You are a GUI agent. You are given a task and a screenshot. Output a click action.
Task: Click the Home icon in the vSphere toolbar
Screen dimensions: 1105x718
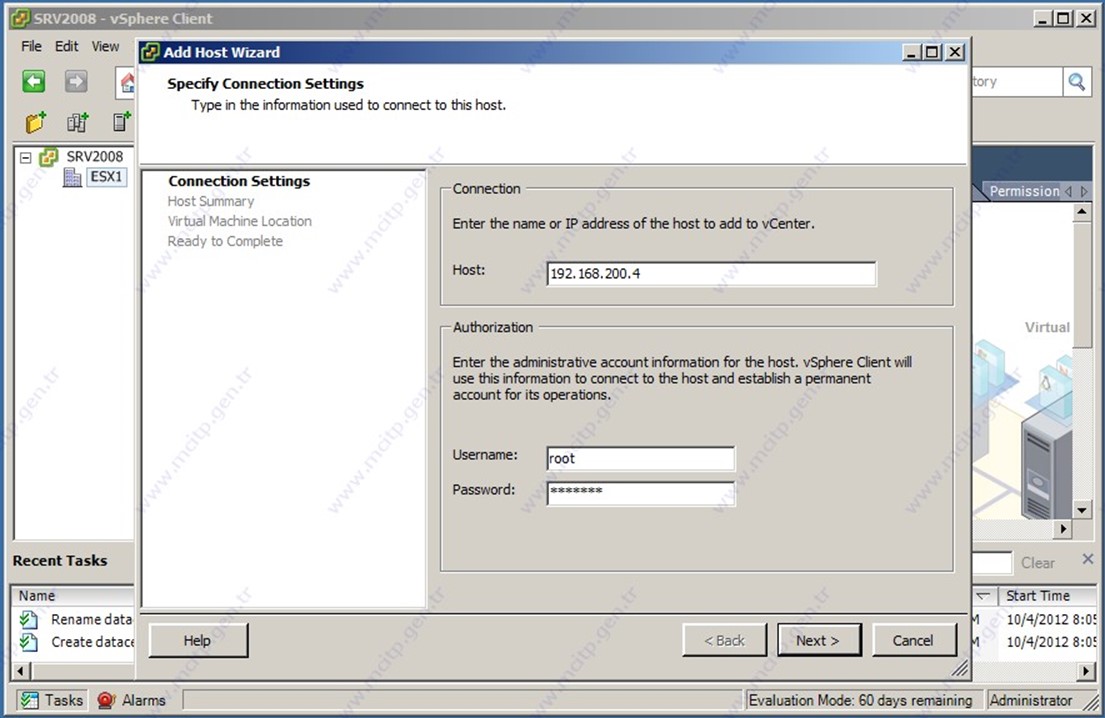point(127,83)
